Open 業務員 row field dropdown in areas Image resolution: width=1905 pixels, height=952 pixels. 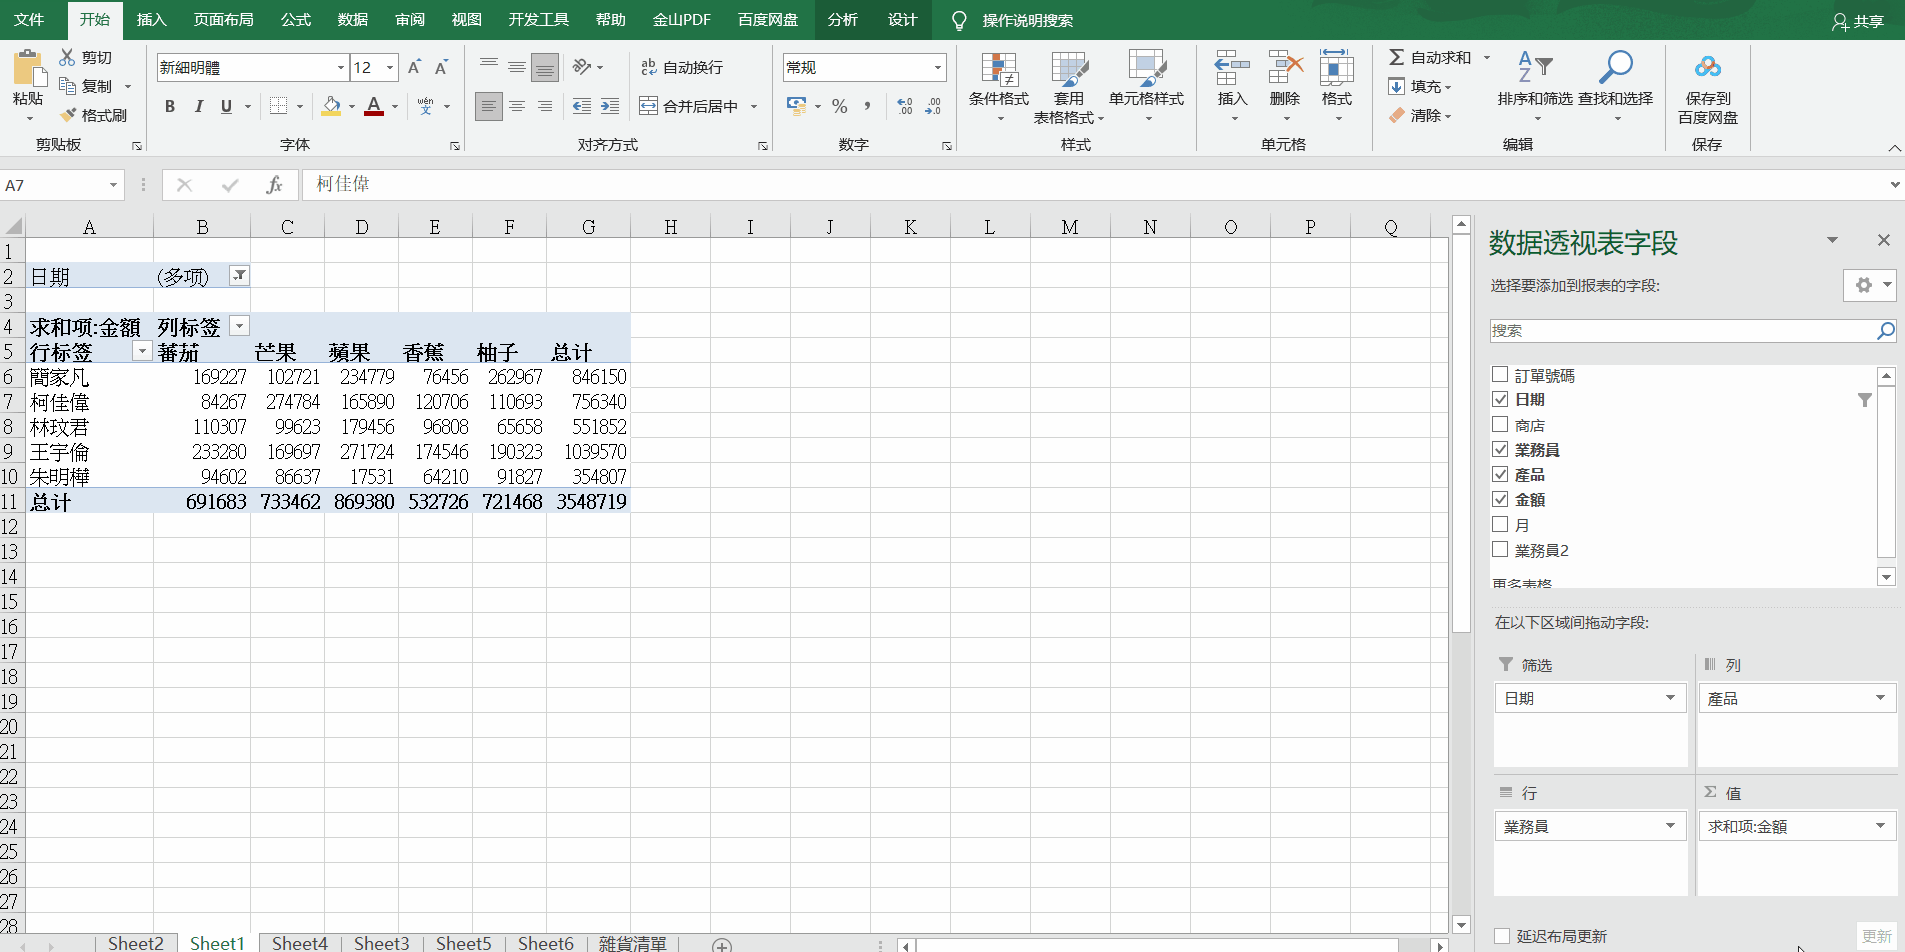coord(1670,826)
